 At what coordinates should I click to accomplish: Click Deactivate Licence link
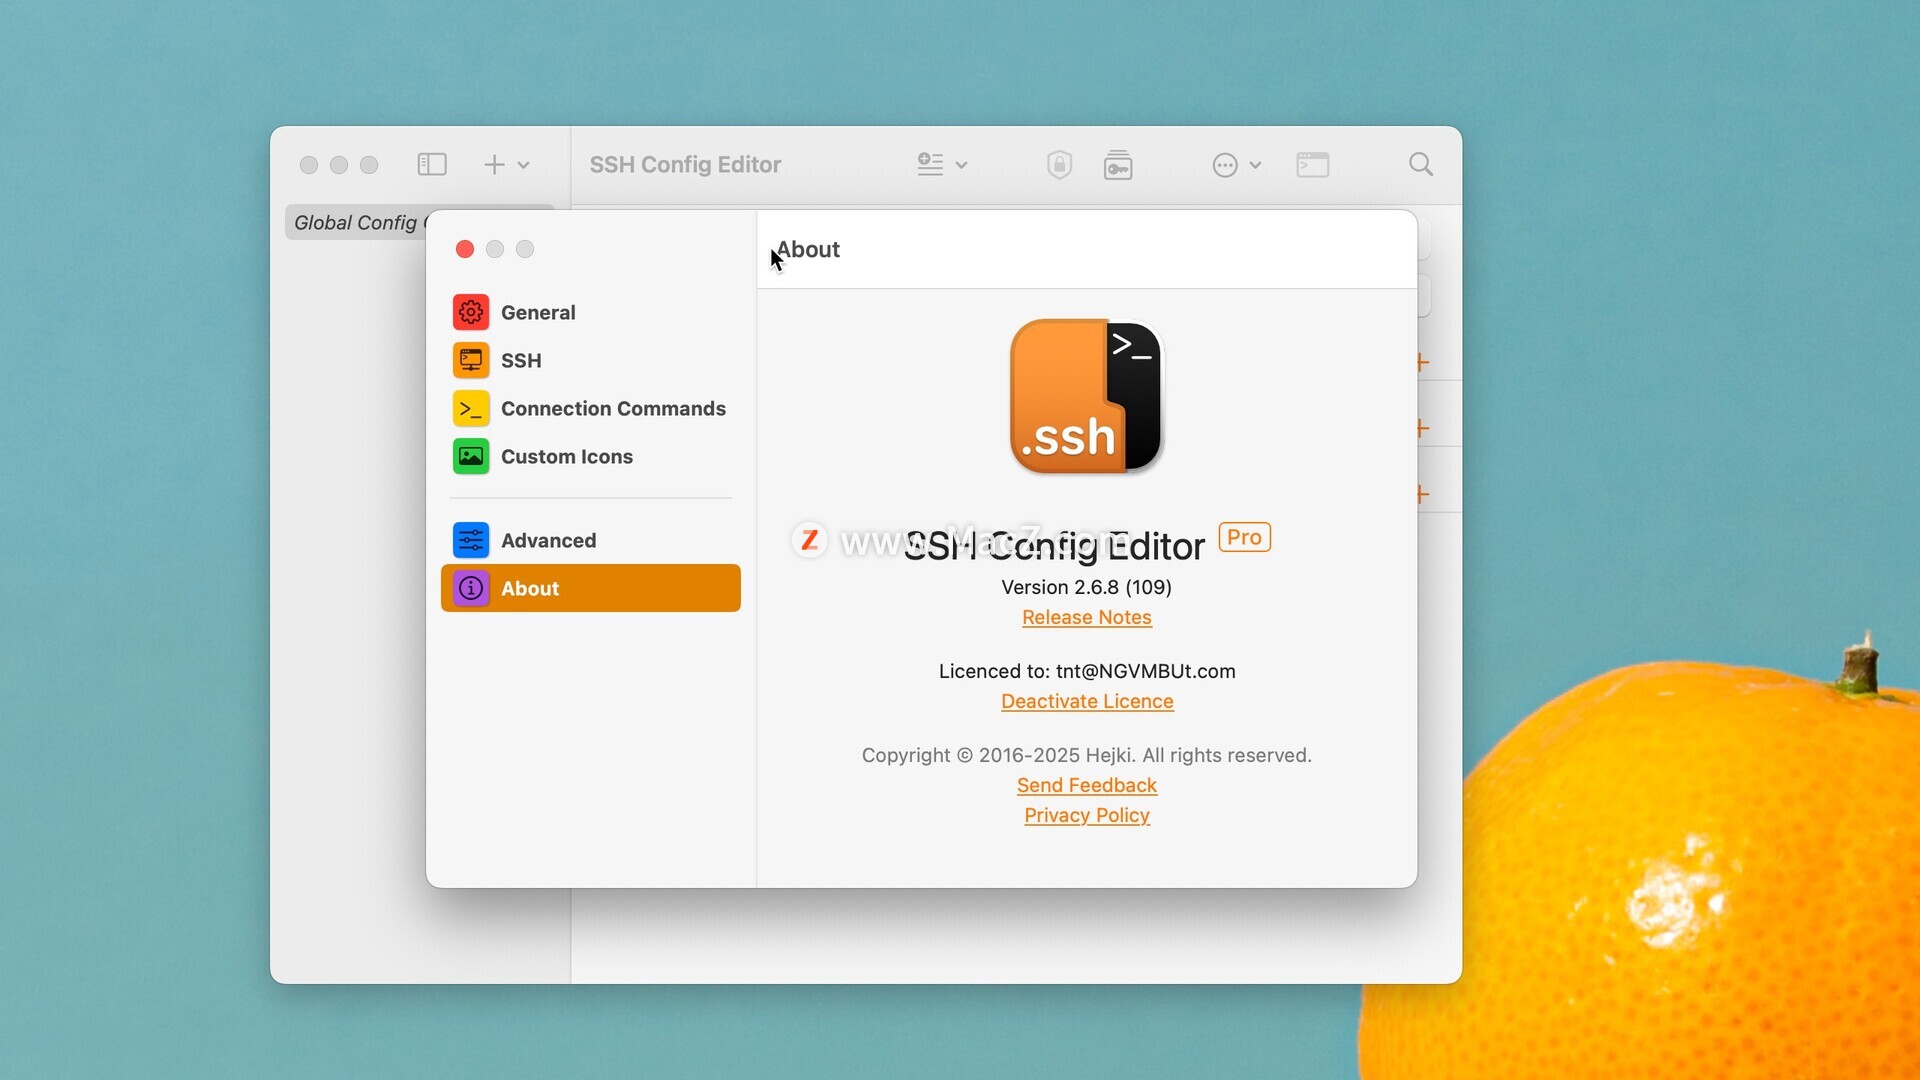(x=1087, y=701)
